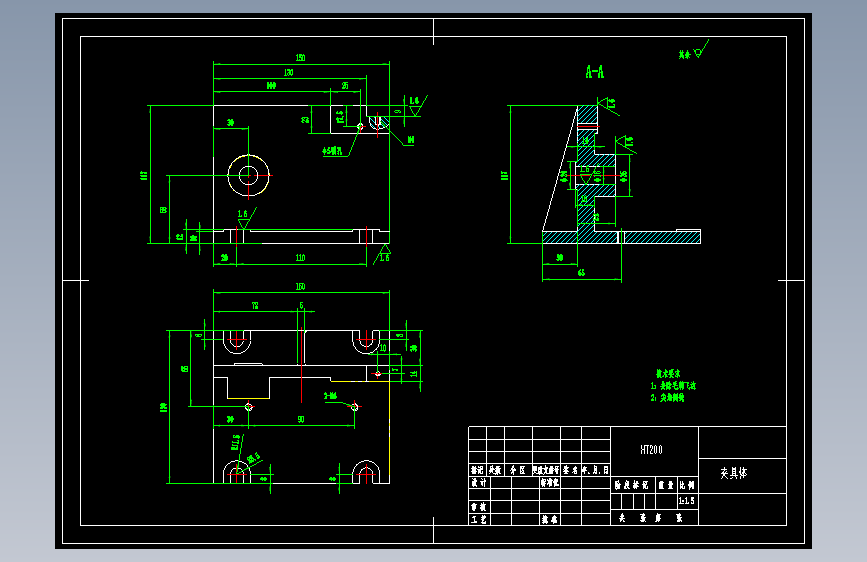This screenshot has width=867, height=562.
Task: Select the 比例 label cell
Action: click(x=687, y=485)
